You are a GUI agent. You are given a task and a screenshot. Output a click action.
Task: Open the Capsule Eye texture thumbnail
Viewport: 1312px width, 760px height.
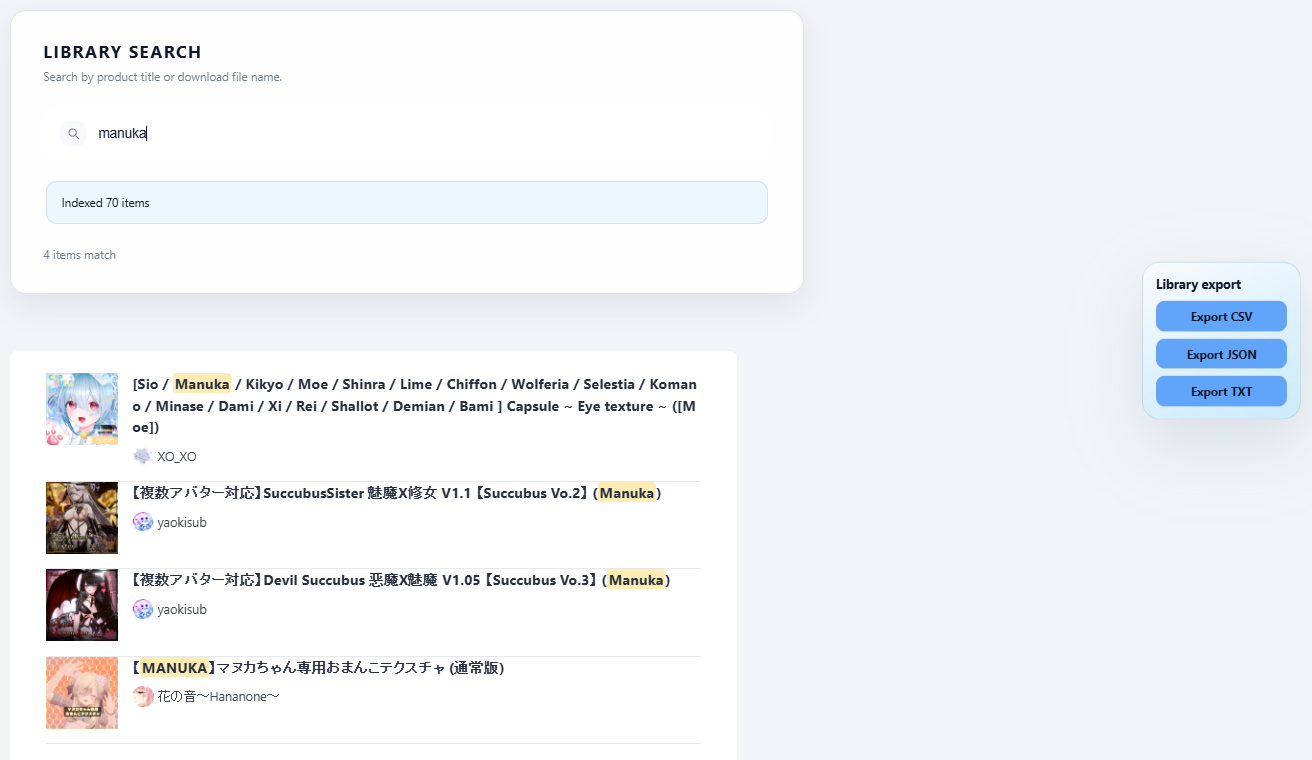pos(82,409)
